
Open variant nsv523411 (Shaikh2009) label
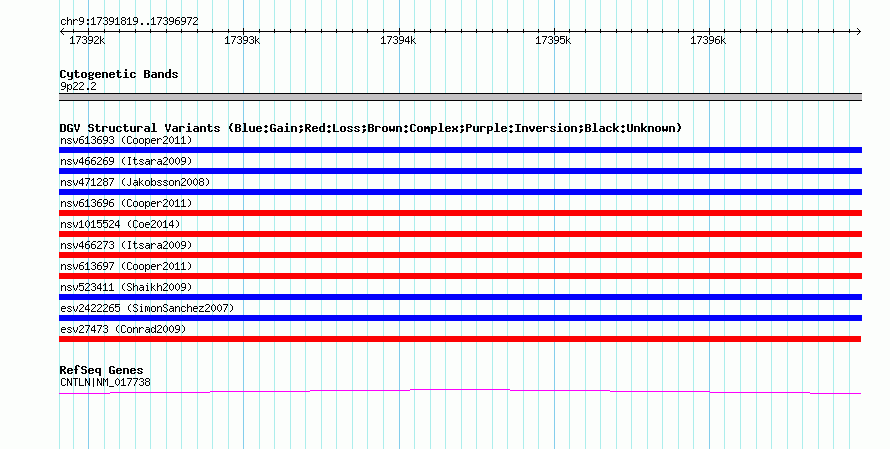click(126, 287)
